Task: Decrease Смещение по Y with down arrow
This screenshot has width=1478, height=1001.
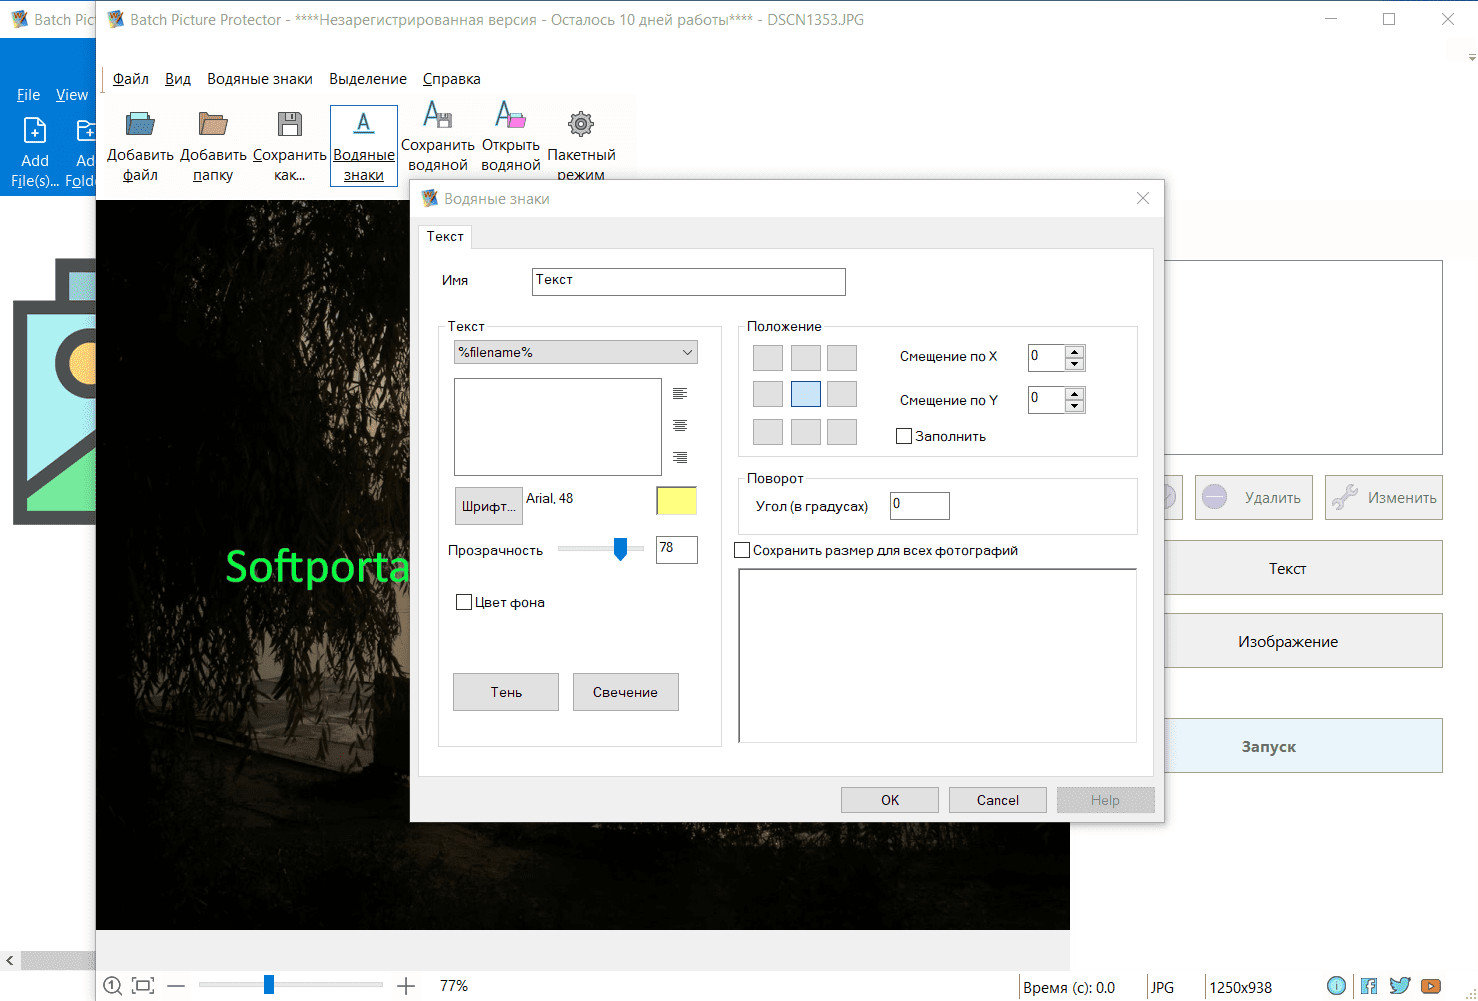Action: pyautogui.click(x=1074, y=406)
